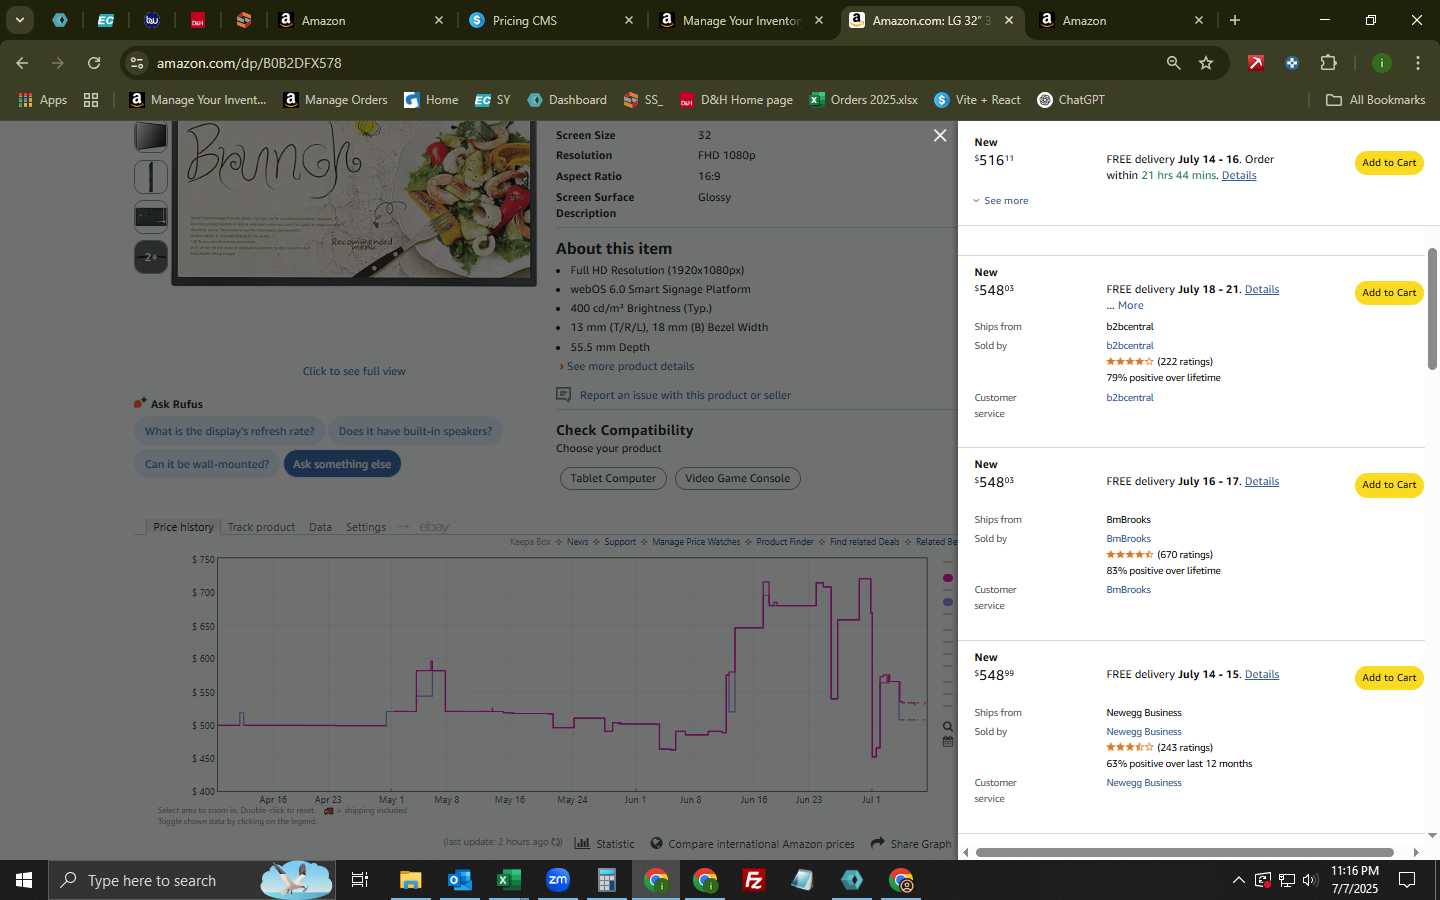The width and height of the screenshot is (1440, 900).
Task: Open the ChatGPT bookmark
Action: [x=1071, y=100]
